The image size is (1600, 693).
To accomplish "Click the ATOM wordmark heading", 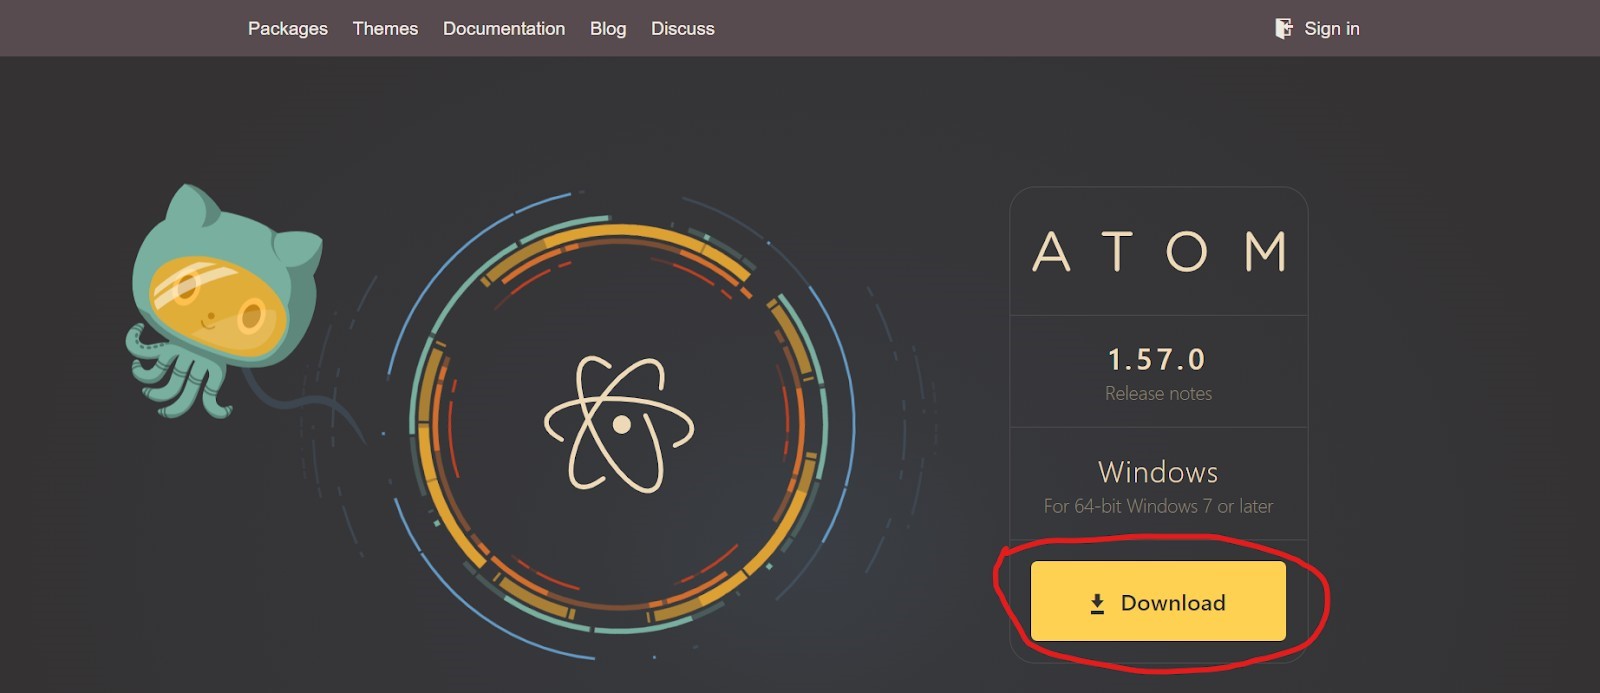I will (1158, 252).
